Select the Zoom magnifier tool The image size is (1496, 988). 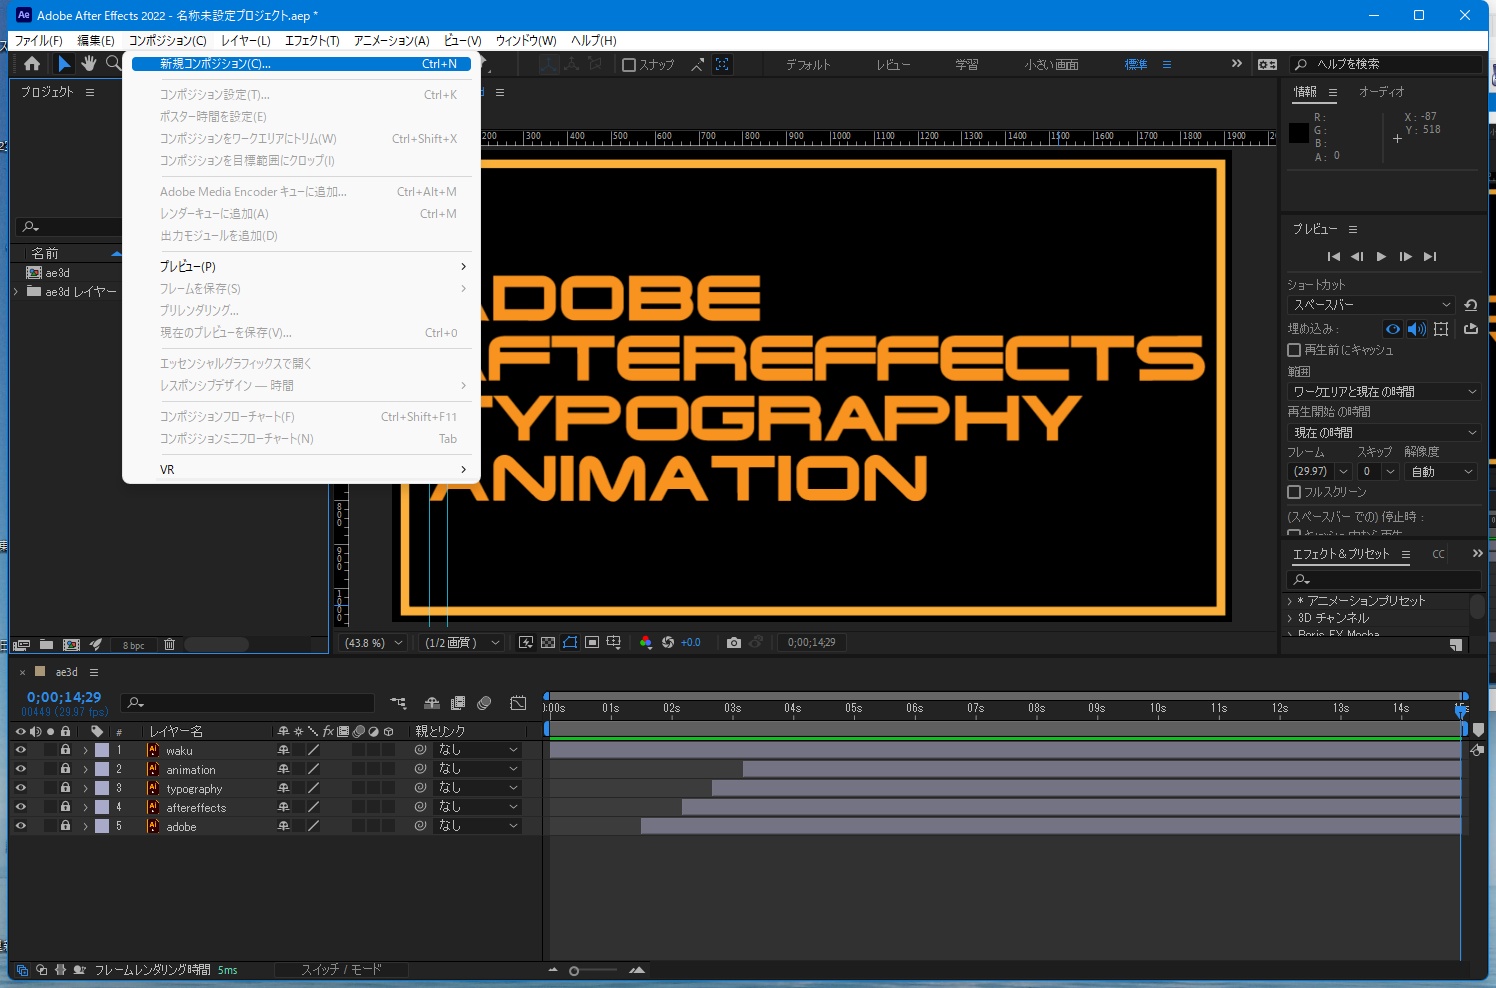pos(113,64)
